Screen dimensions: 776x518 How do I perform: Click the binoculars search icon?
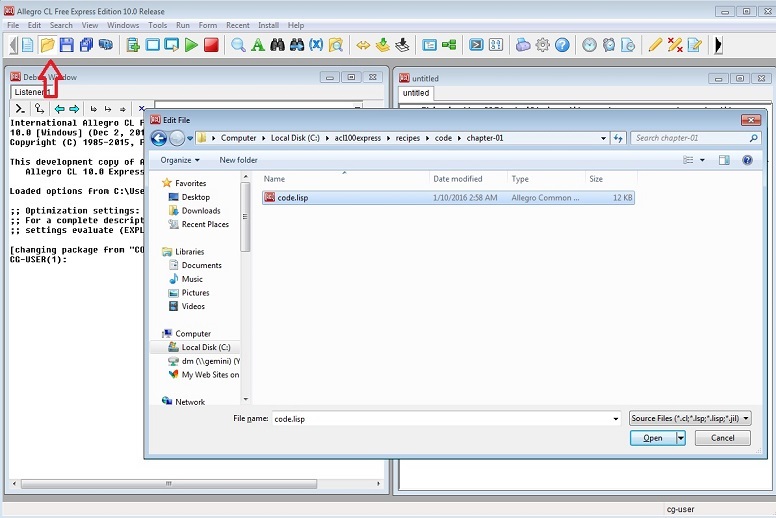[297, 45]
